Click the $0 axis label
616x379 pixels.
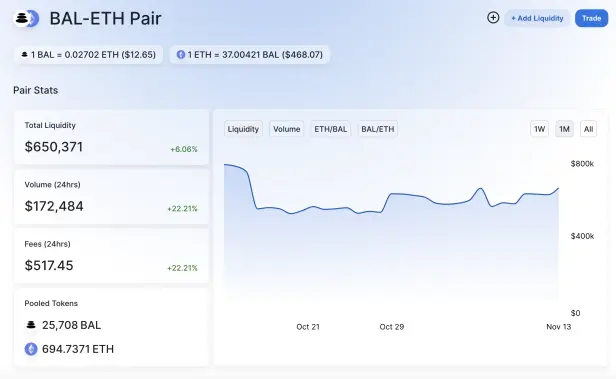(575, 313)
